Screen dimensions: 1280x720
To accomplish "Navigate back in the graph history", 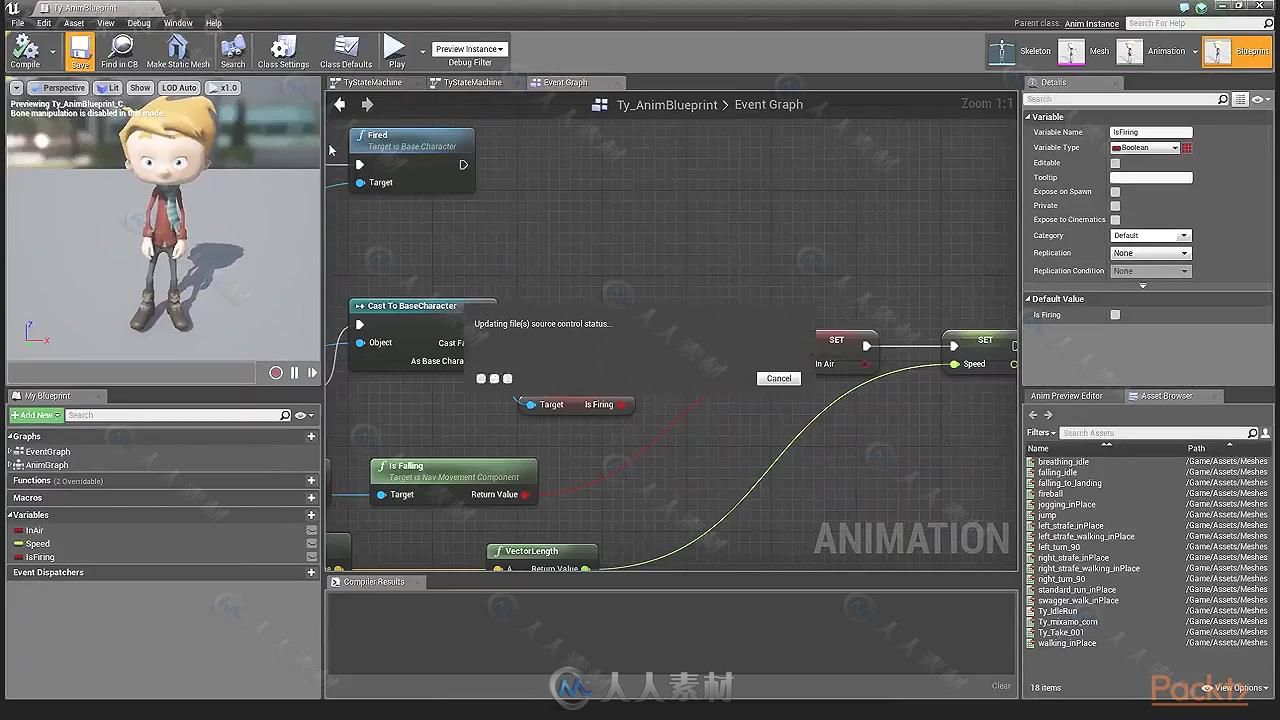I will 340,104.
